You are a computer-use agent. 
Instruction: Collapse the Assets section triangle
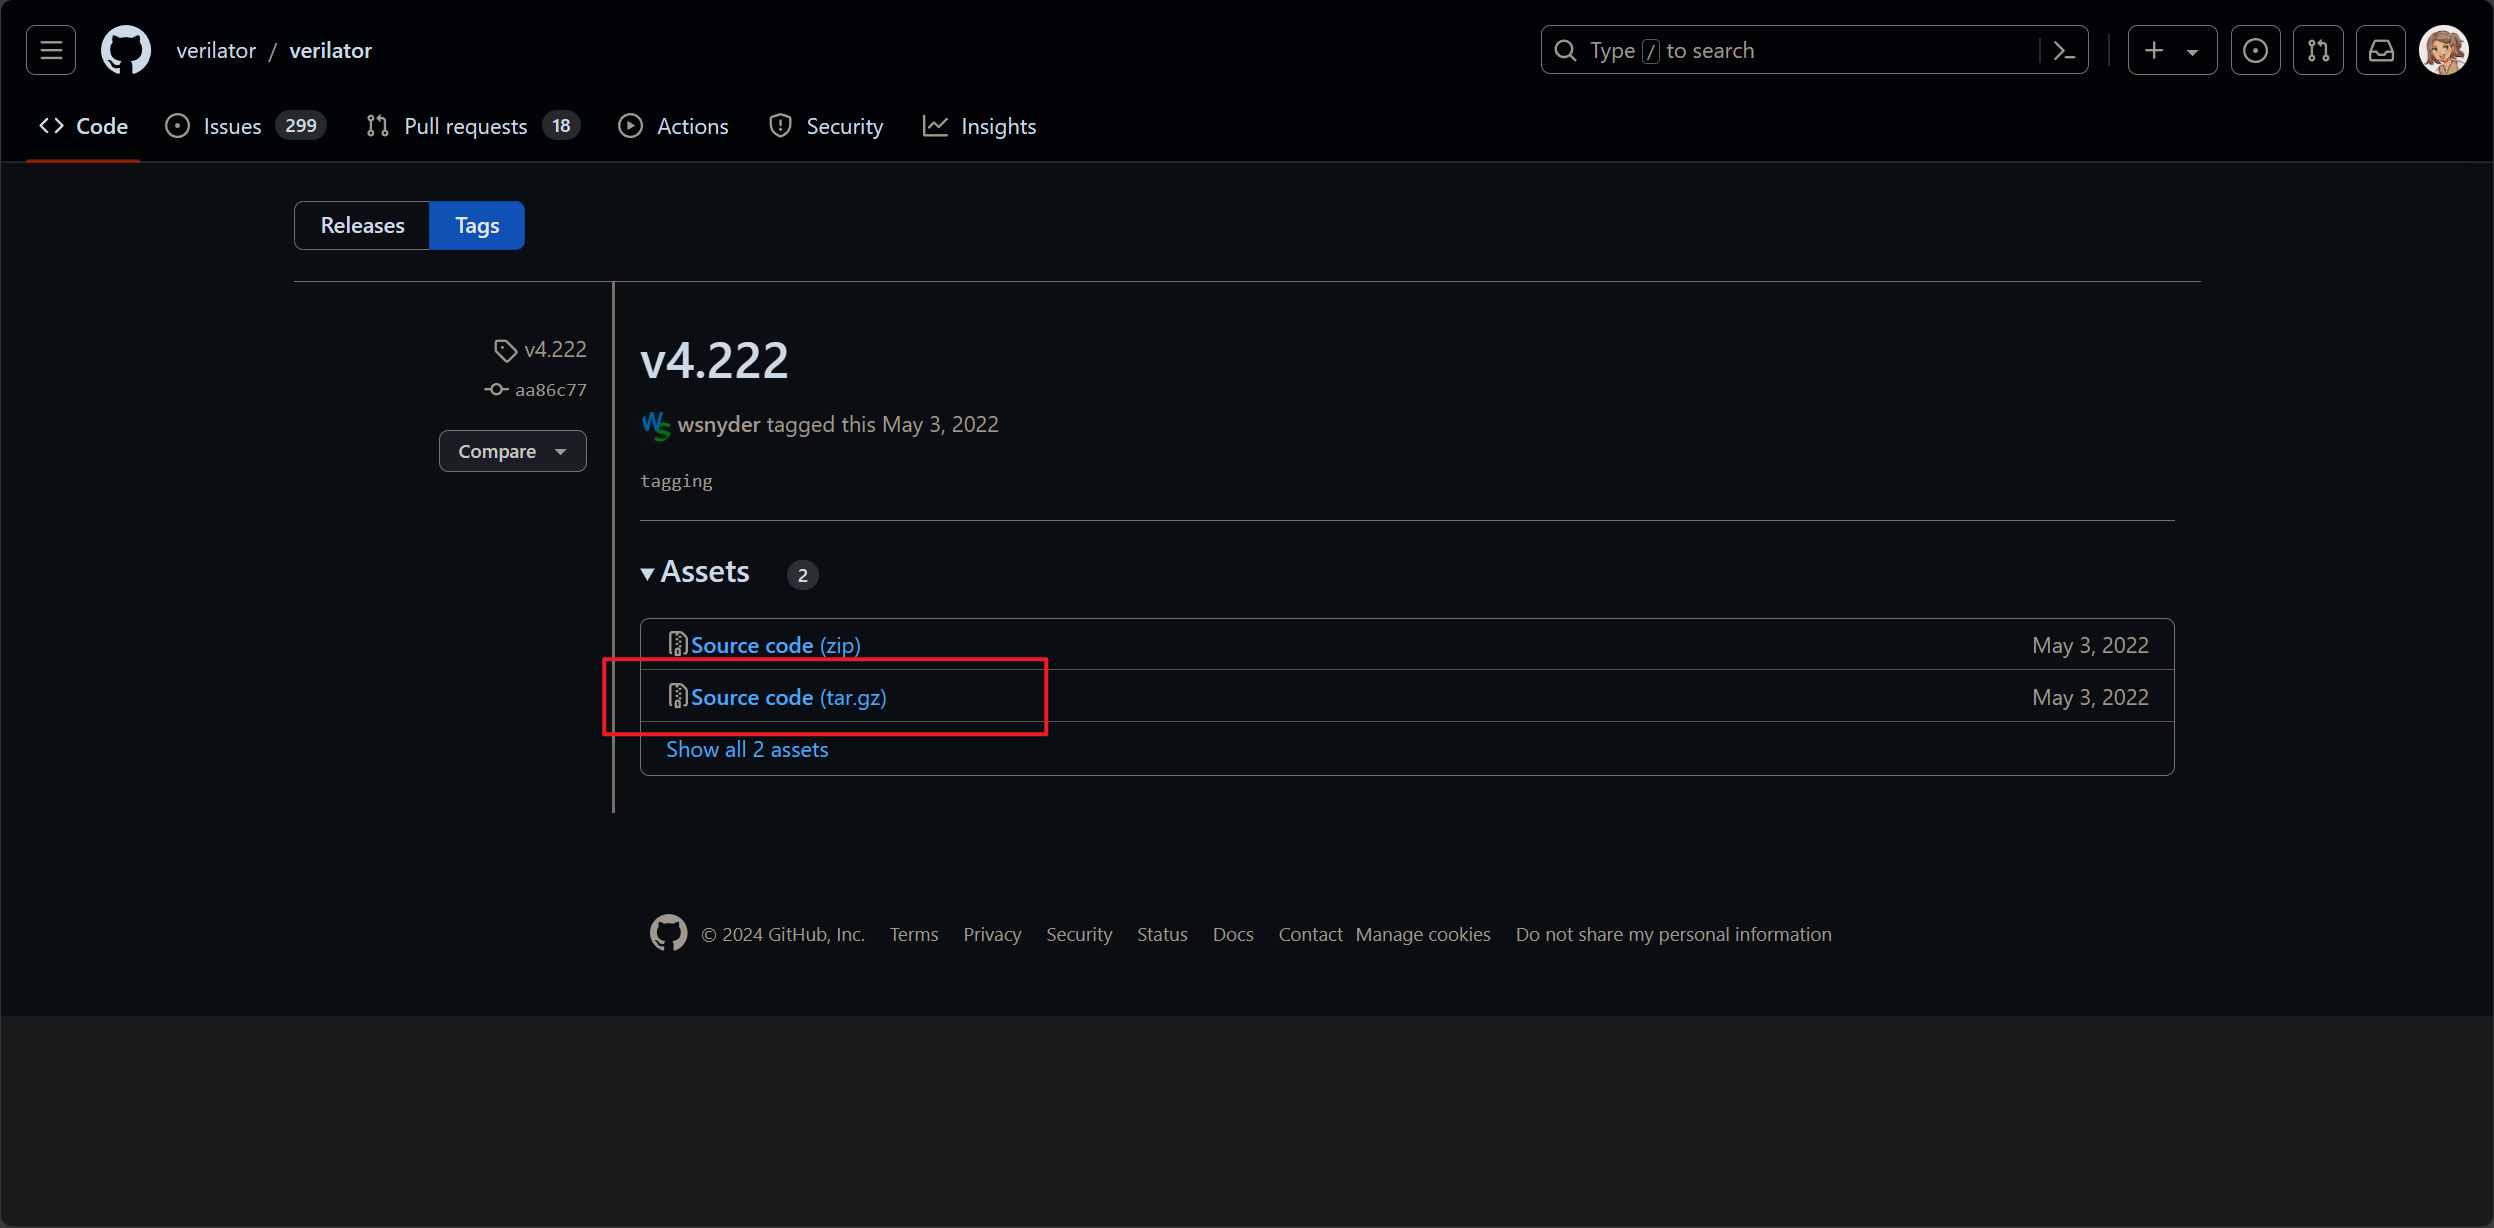tap(648, 573)
